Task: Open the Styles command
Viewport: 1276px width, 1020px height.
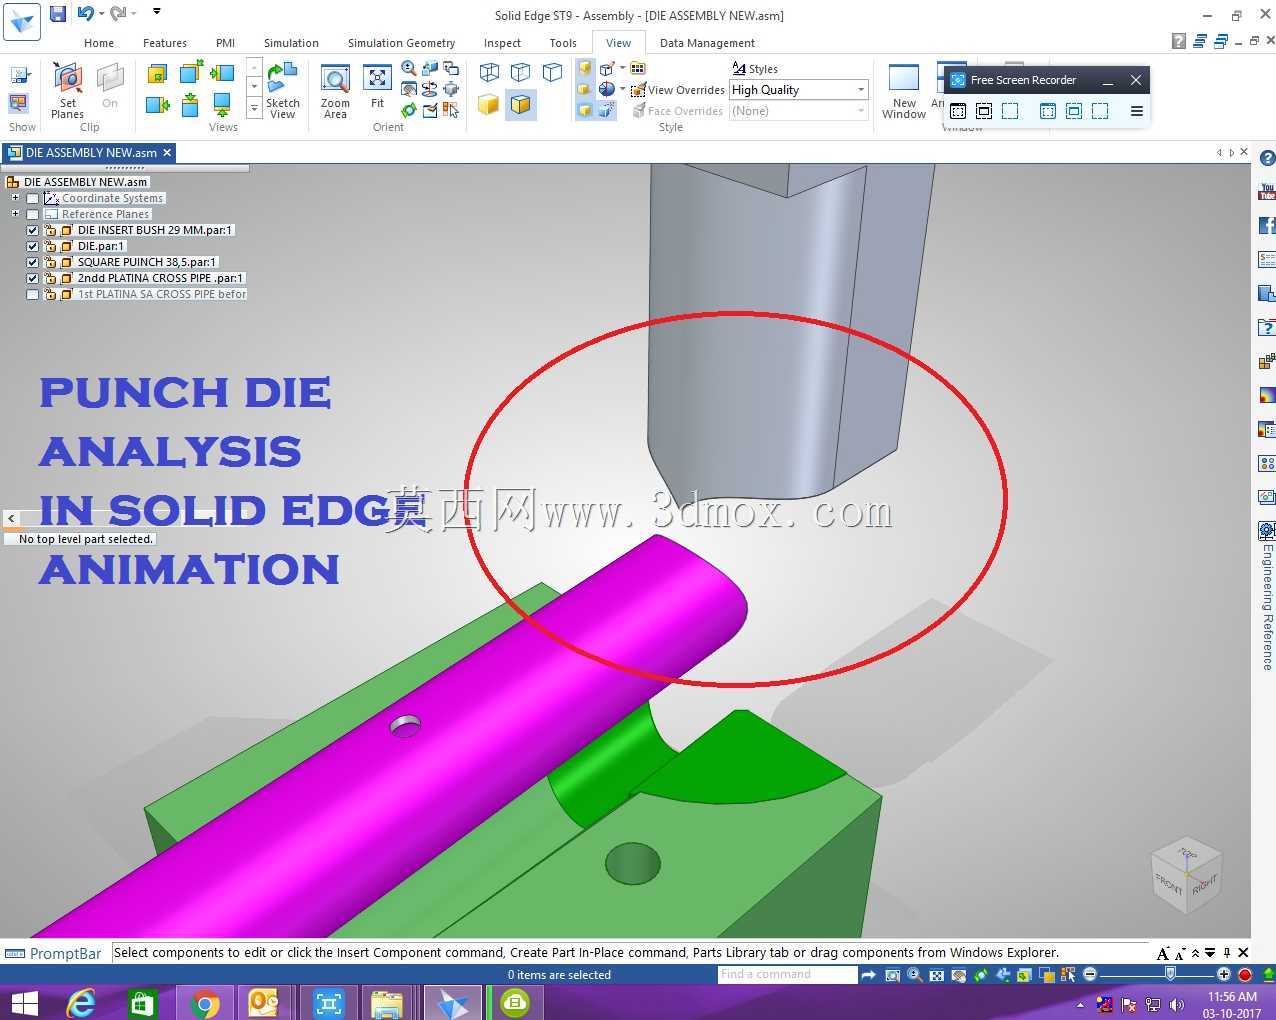Action: [x=755, y=69]
